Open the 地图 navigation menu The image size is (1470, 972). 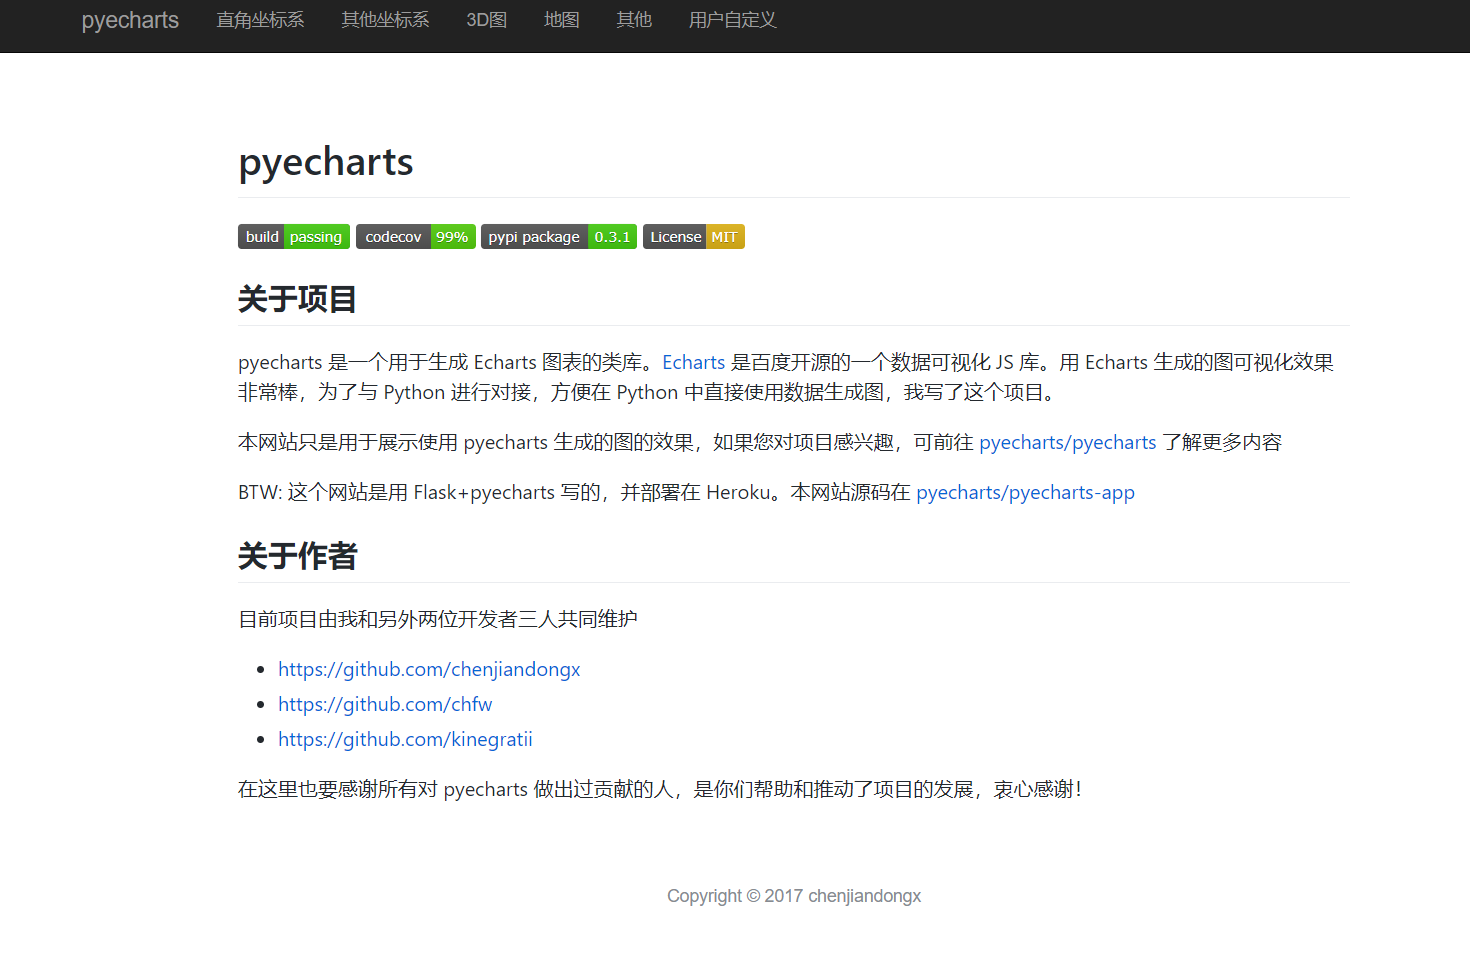point(561,20)
